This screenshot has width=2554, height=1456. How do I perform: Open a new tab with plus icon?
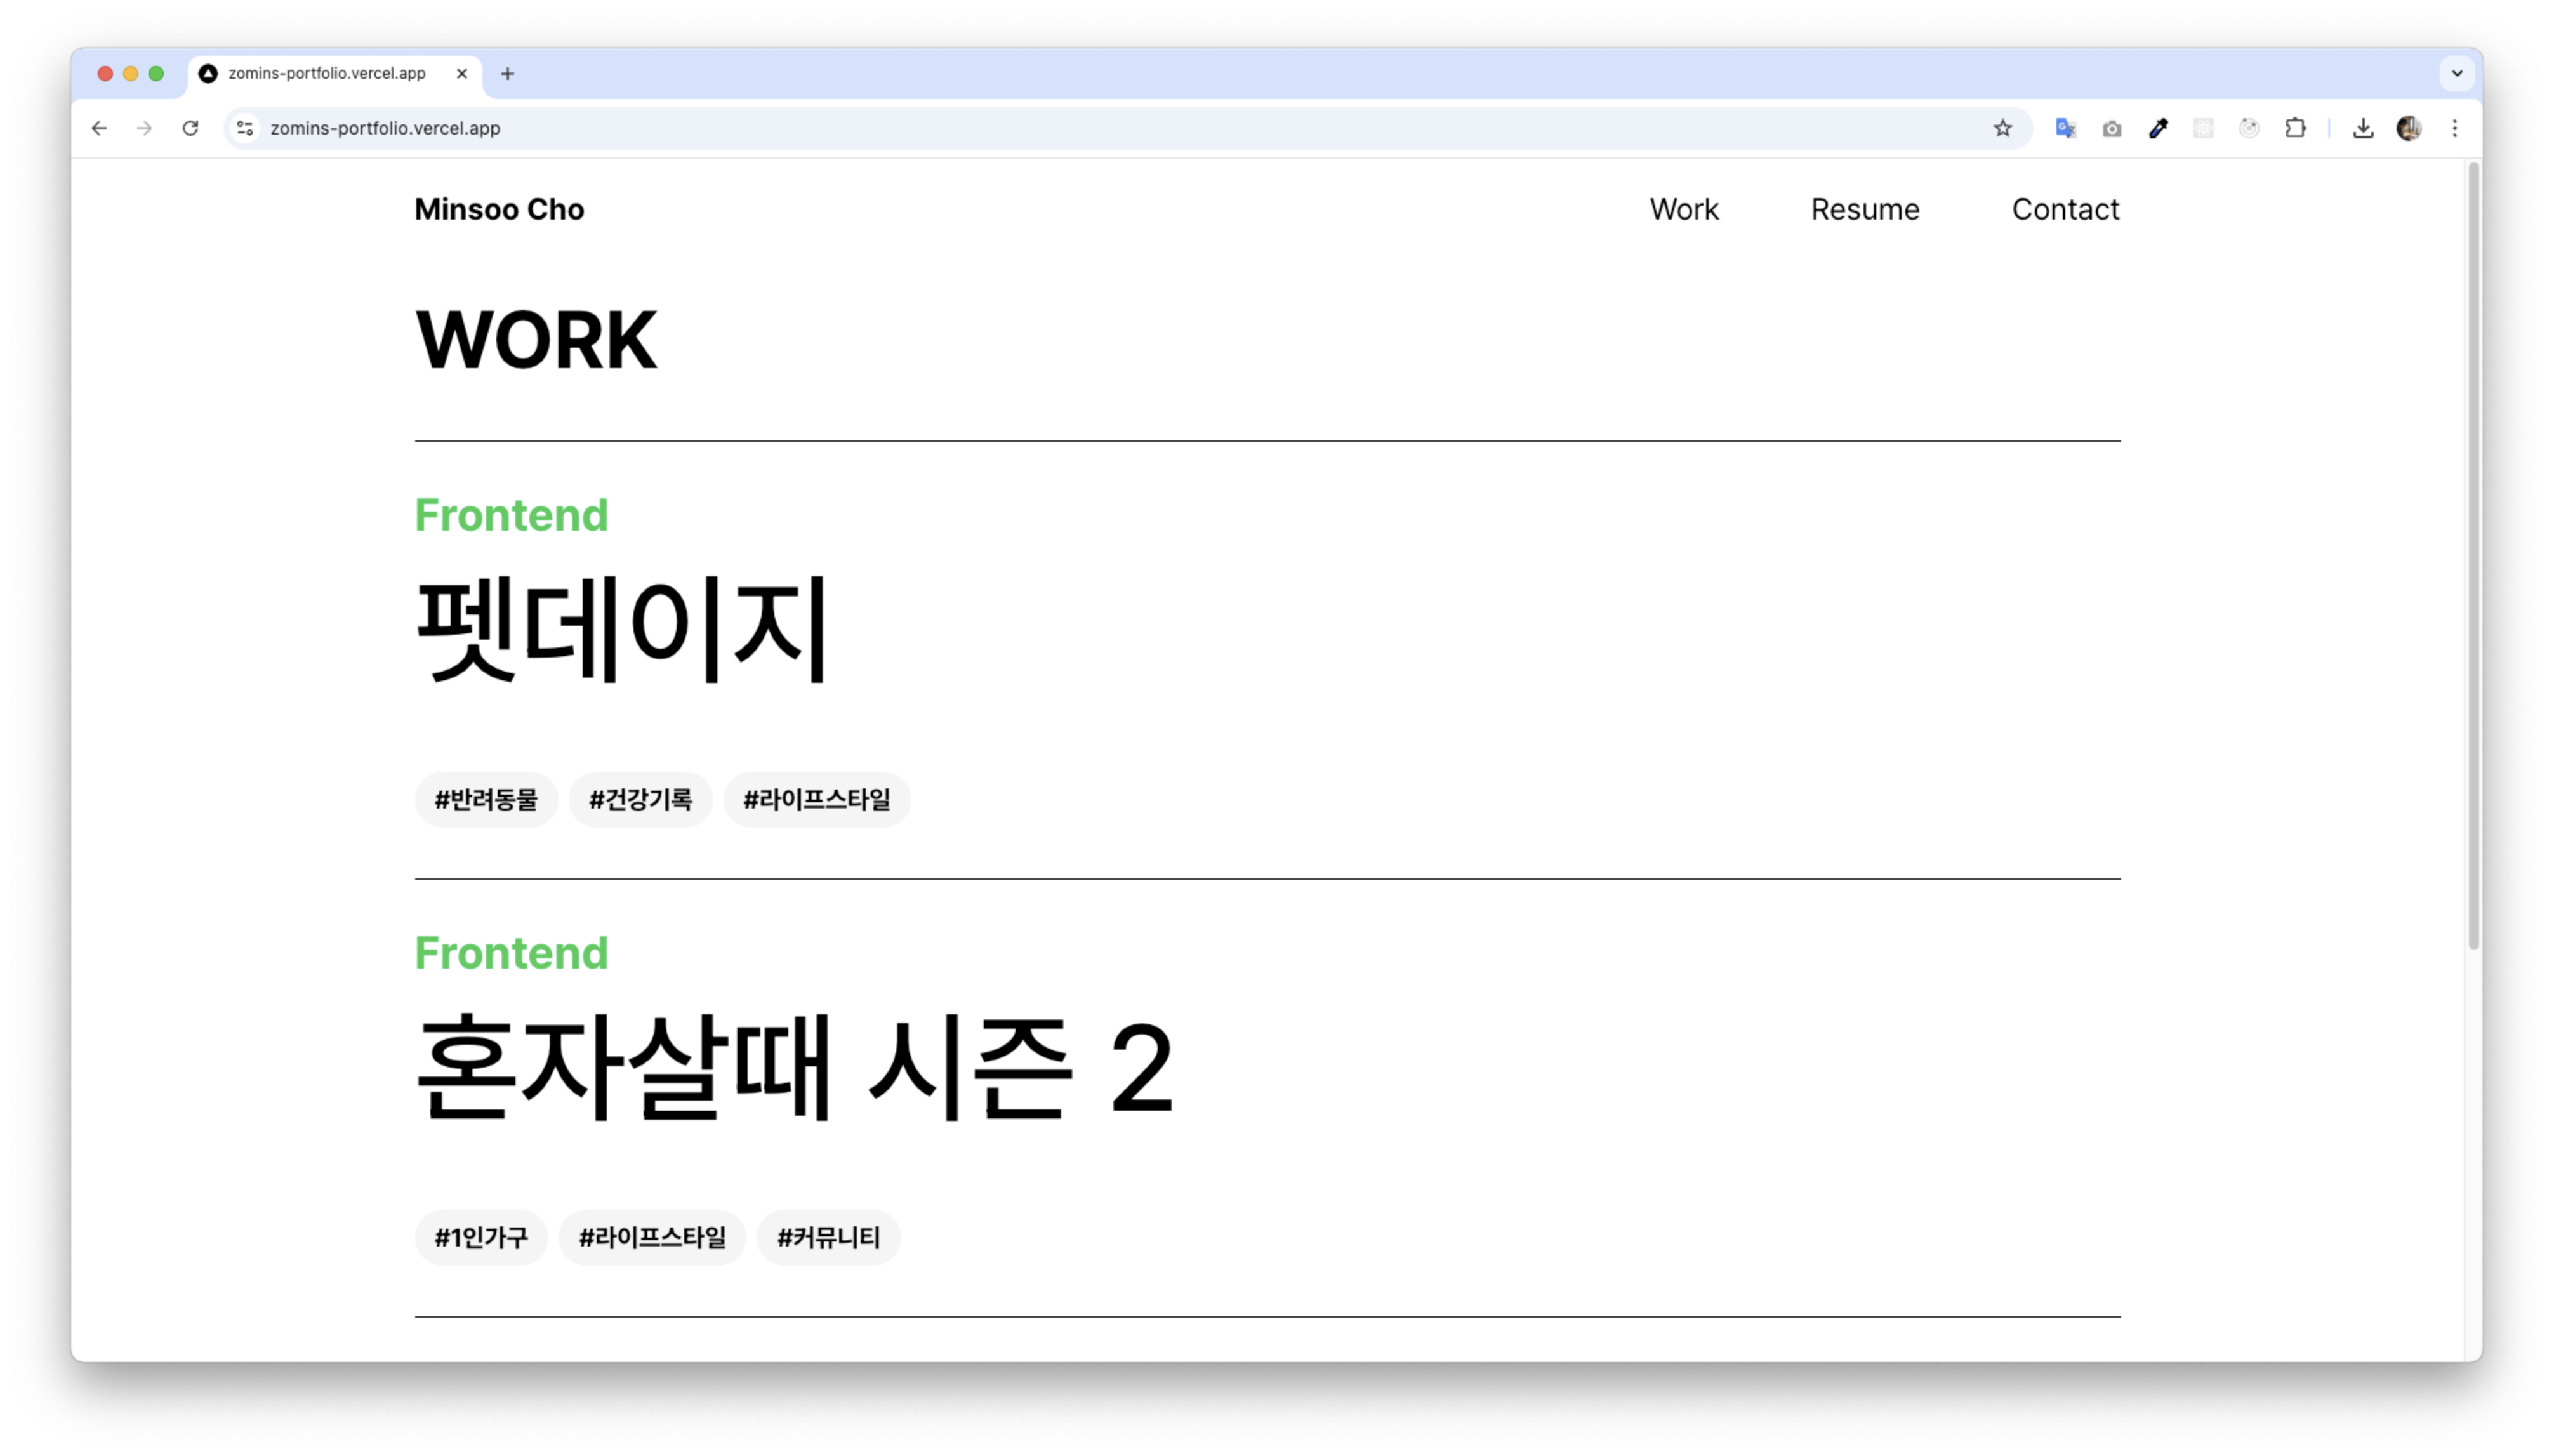point(507,73)
